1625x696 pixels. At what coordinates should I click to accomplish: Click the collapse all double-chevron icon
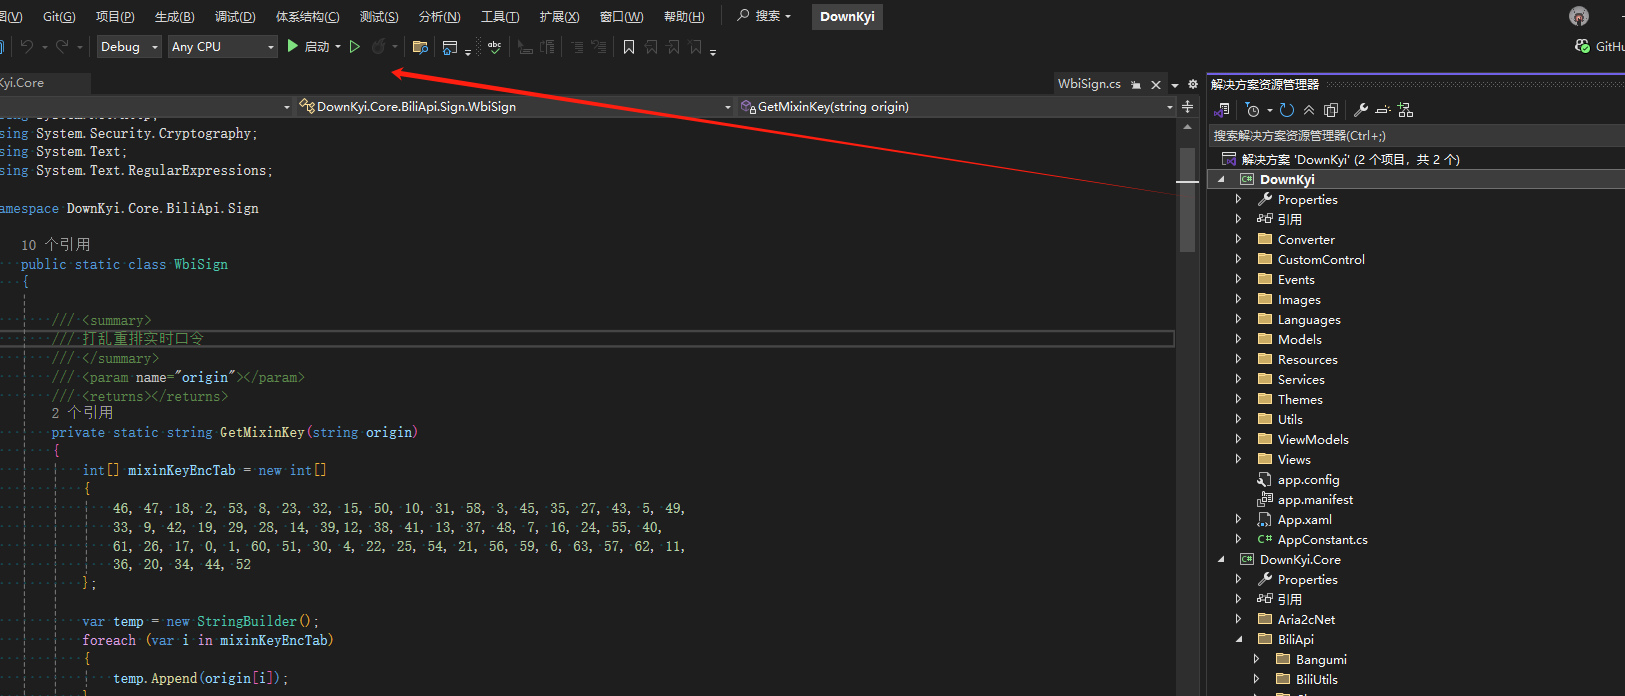(1309, 110)
